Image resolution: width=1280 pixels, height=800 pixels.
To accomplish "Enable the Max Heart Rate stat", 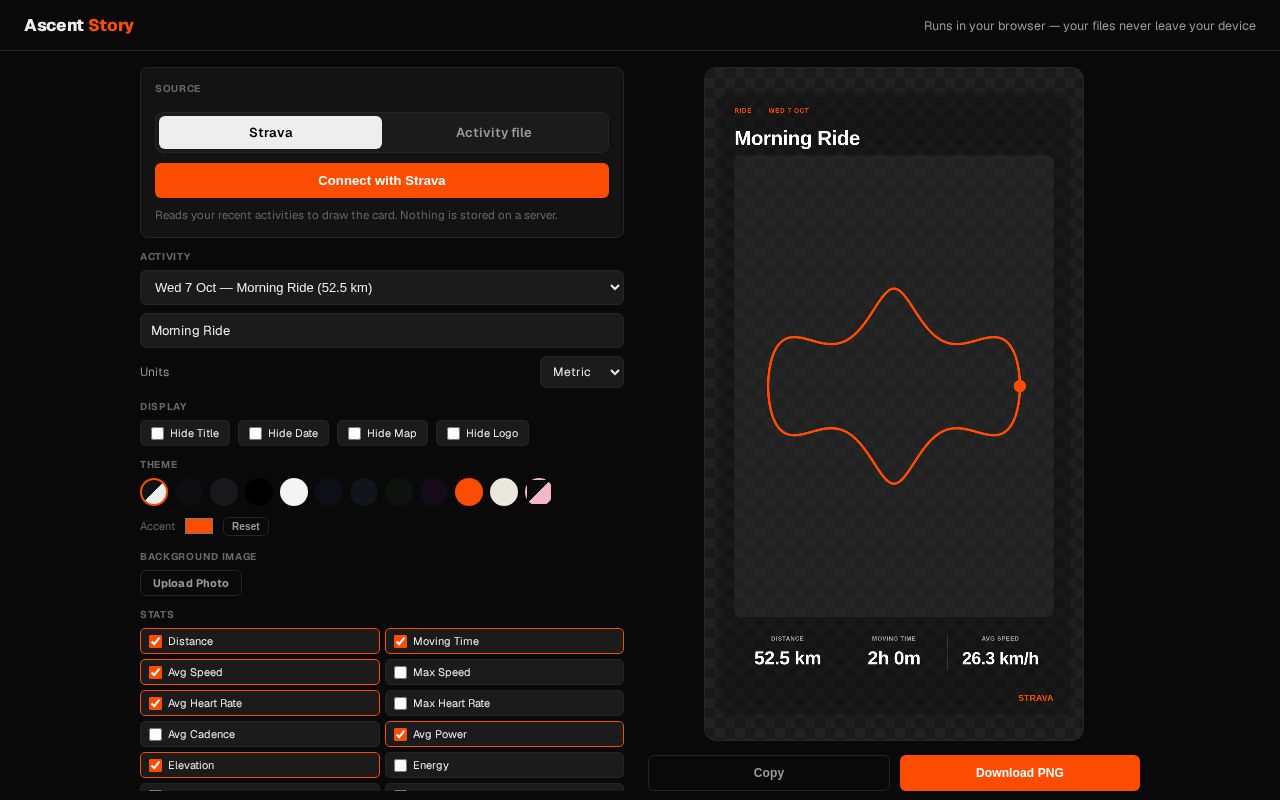I will click(400, 703).
